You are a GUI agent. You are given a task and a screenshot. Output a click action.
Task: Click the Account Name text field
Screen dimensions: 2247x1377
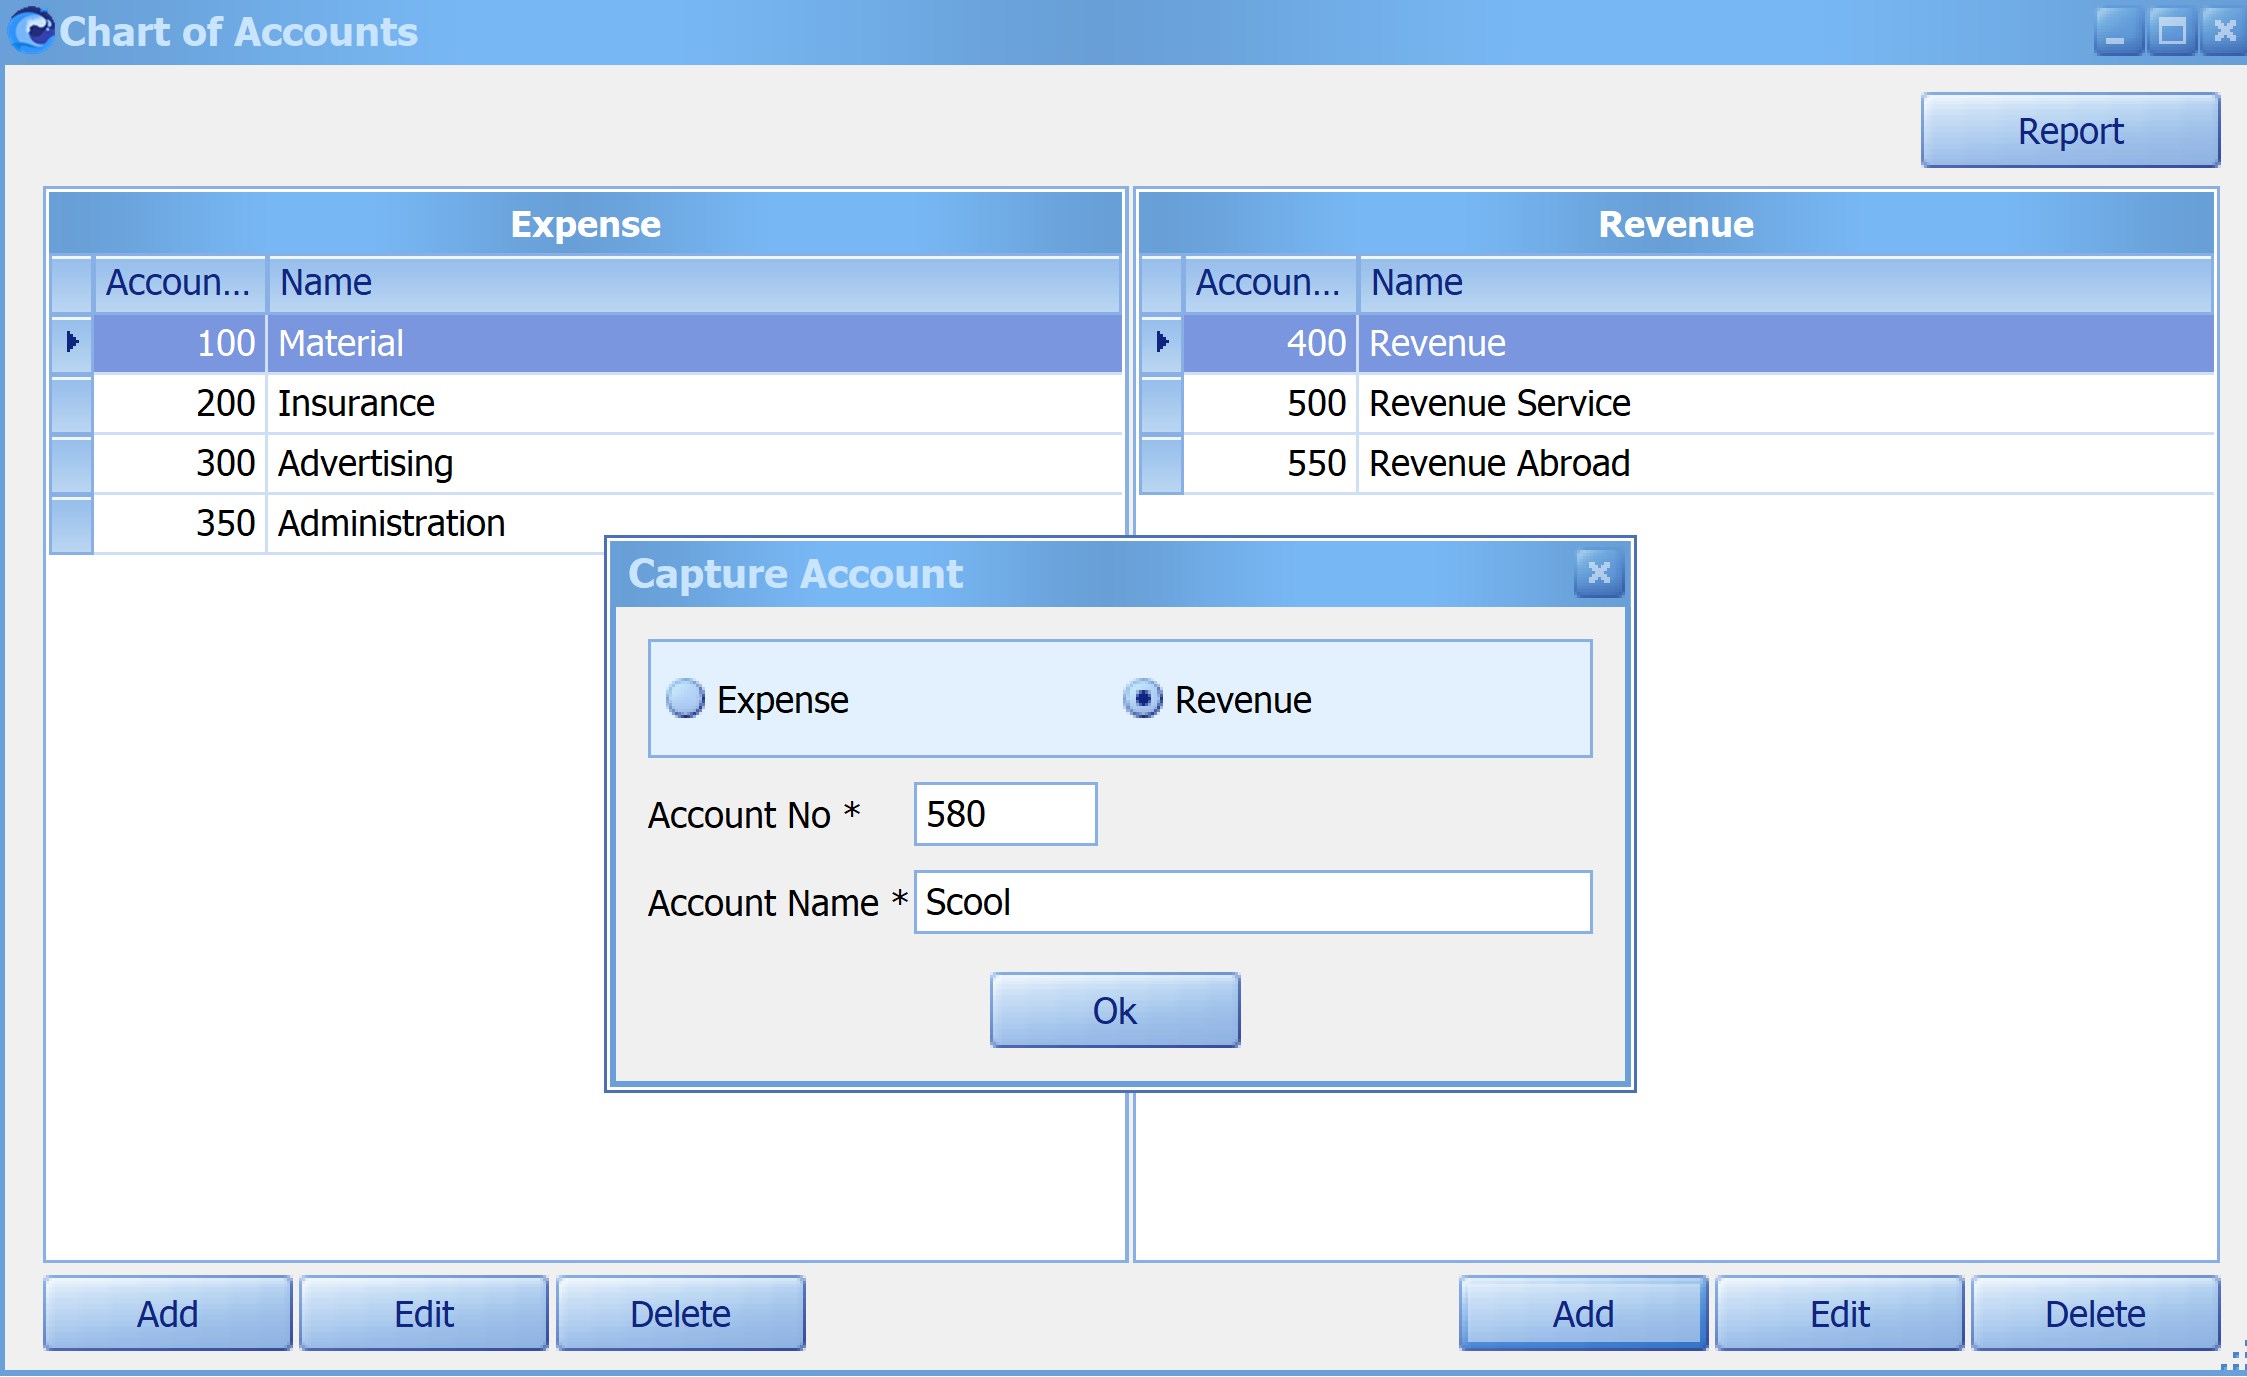tap(1252, 902)
